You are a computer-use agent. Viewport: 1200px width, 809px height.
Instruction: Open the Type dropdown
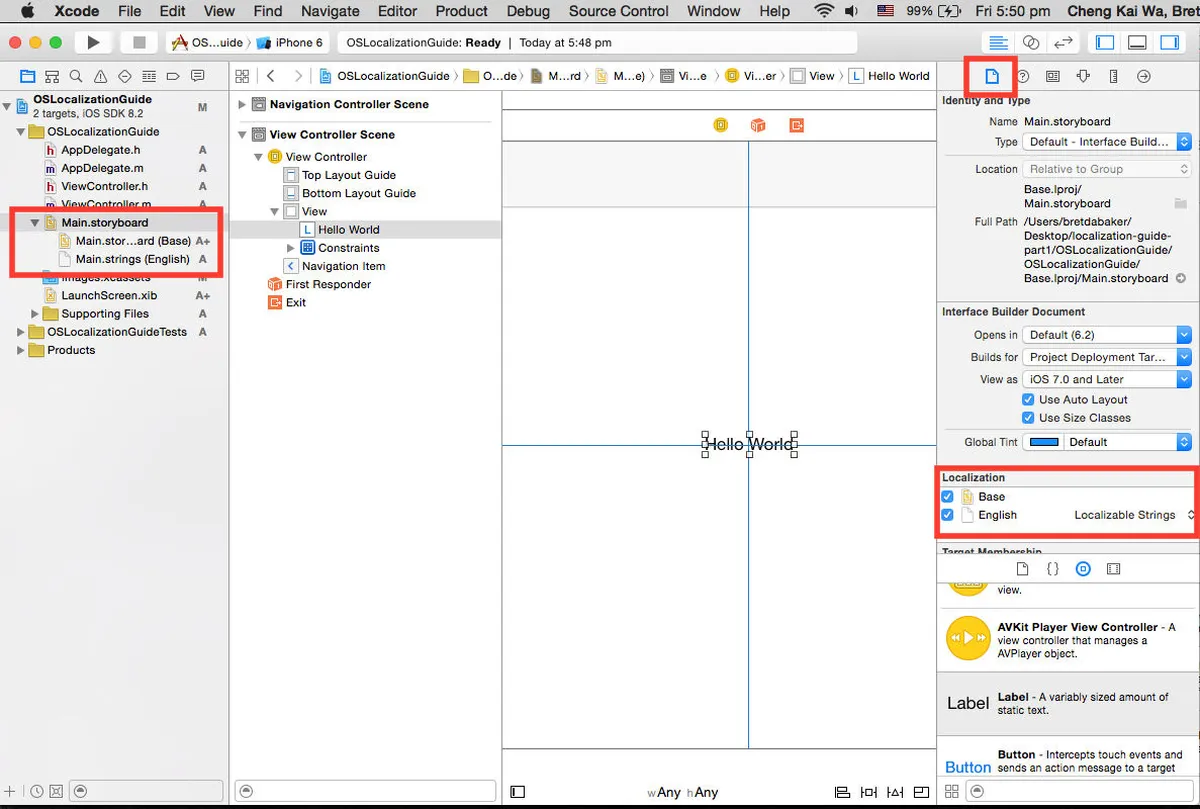(x=1107, y=142)
